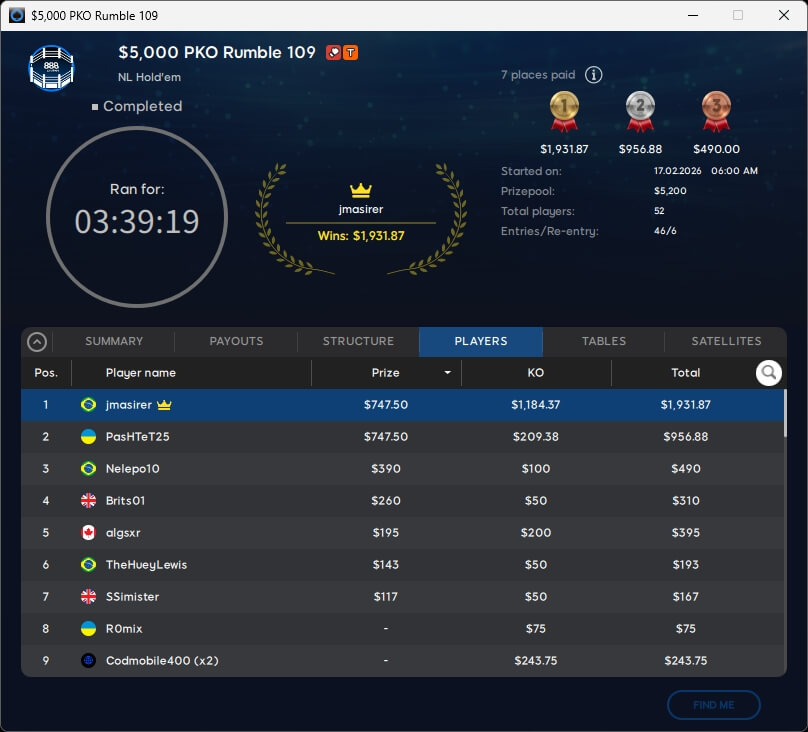Click the info icon beside 7 places paid

[x=593, y=75]
